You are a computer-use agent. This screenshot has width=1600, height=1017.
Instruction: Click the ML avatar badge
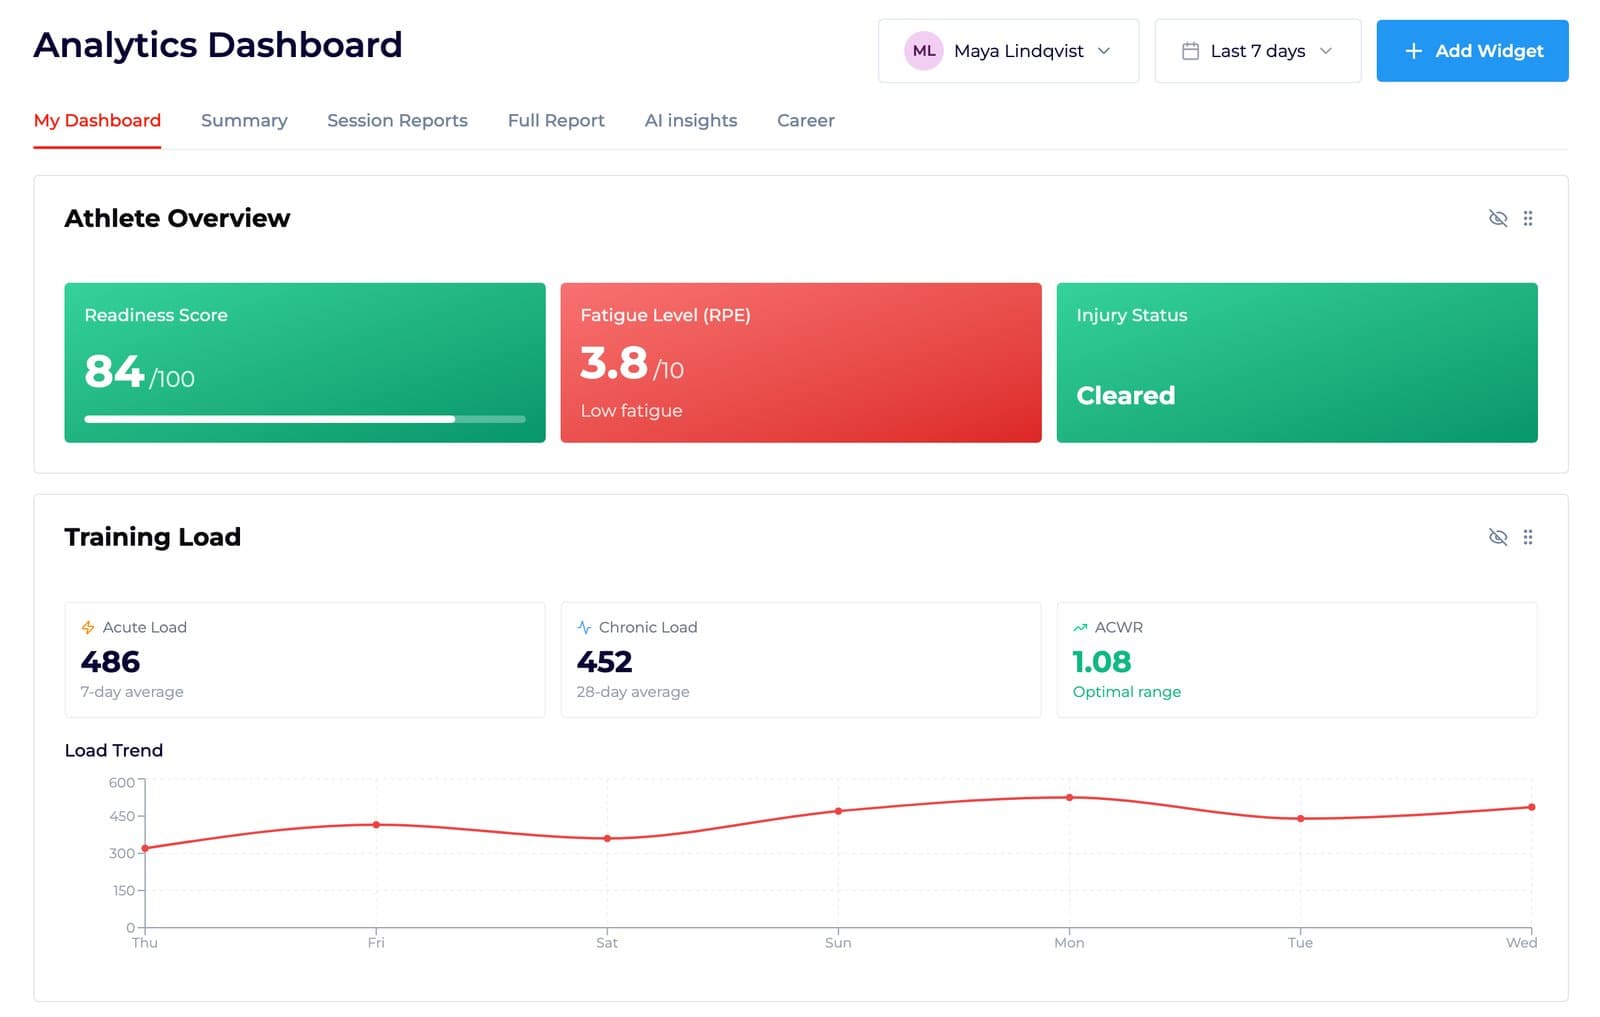[923, 51]
